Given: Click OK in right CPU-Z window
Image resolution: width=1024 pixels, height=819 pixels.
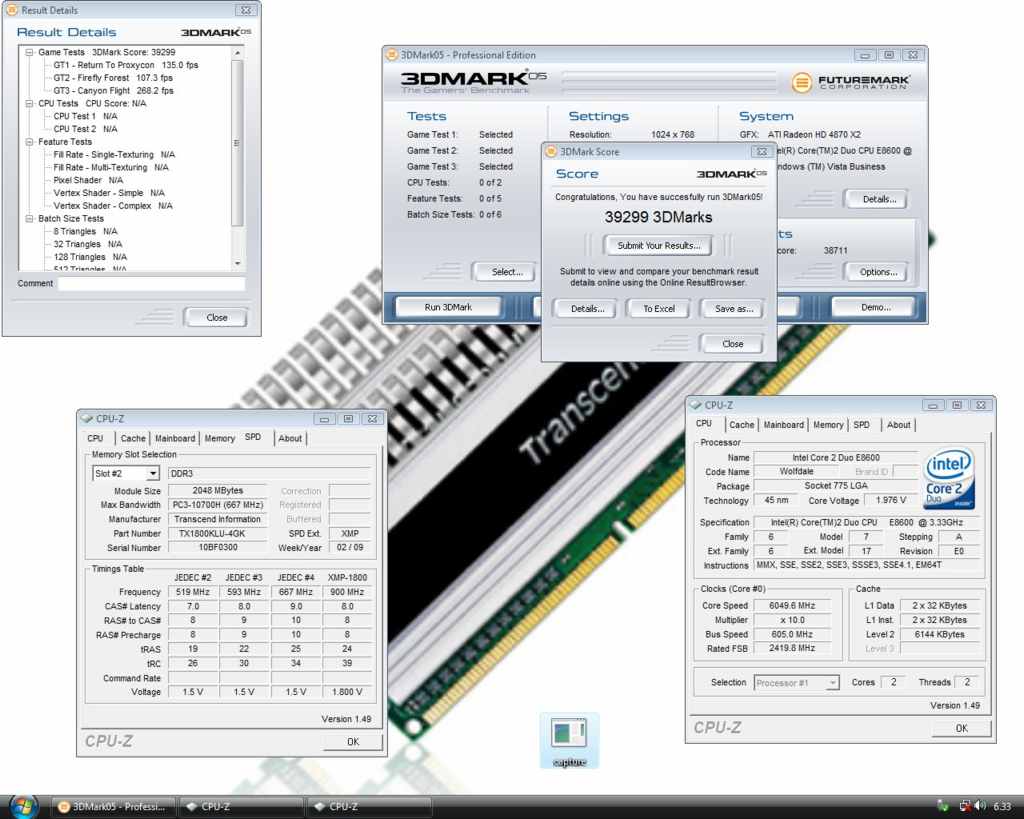Looking at the screenshot, I should click(x=961, y=728).
